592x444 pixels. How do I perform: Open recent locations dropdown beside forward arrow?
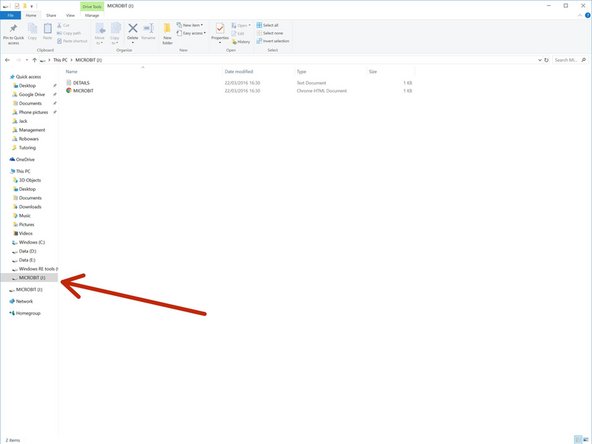(x=27, y=60)
